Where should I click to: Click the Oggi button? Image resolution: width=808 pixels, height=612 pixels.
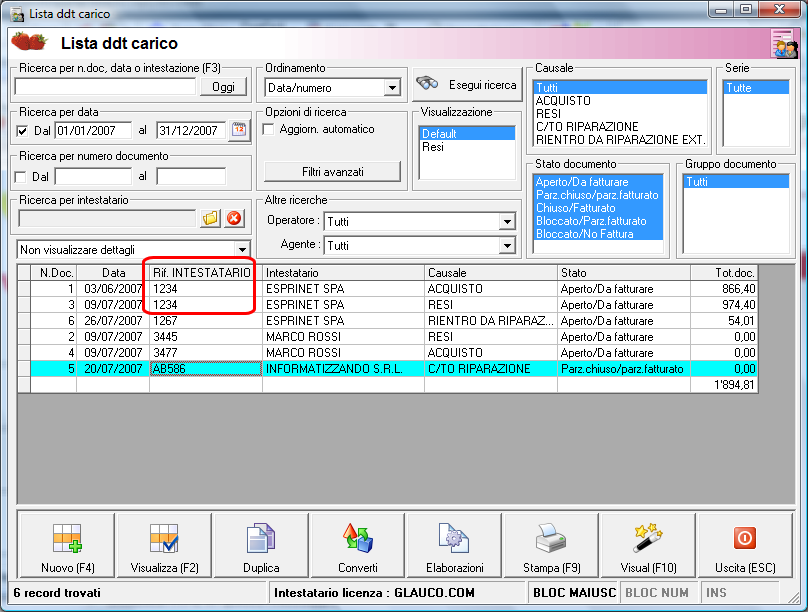(x=224, y=87)
